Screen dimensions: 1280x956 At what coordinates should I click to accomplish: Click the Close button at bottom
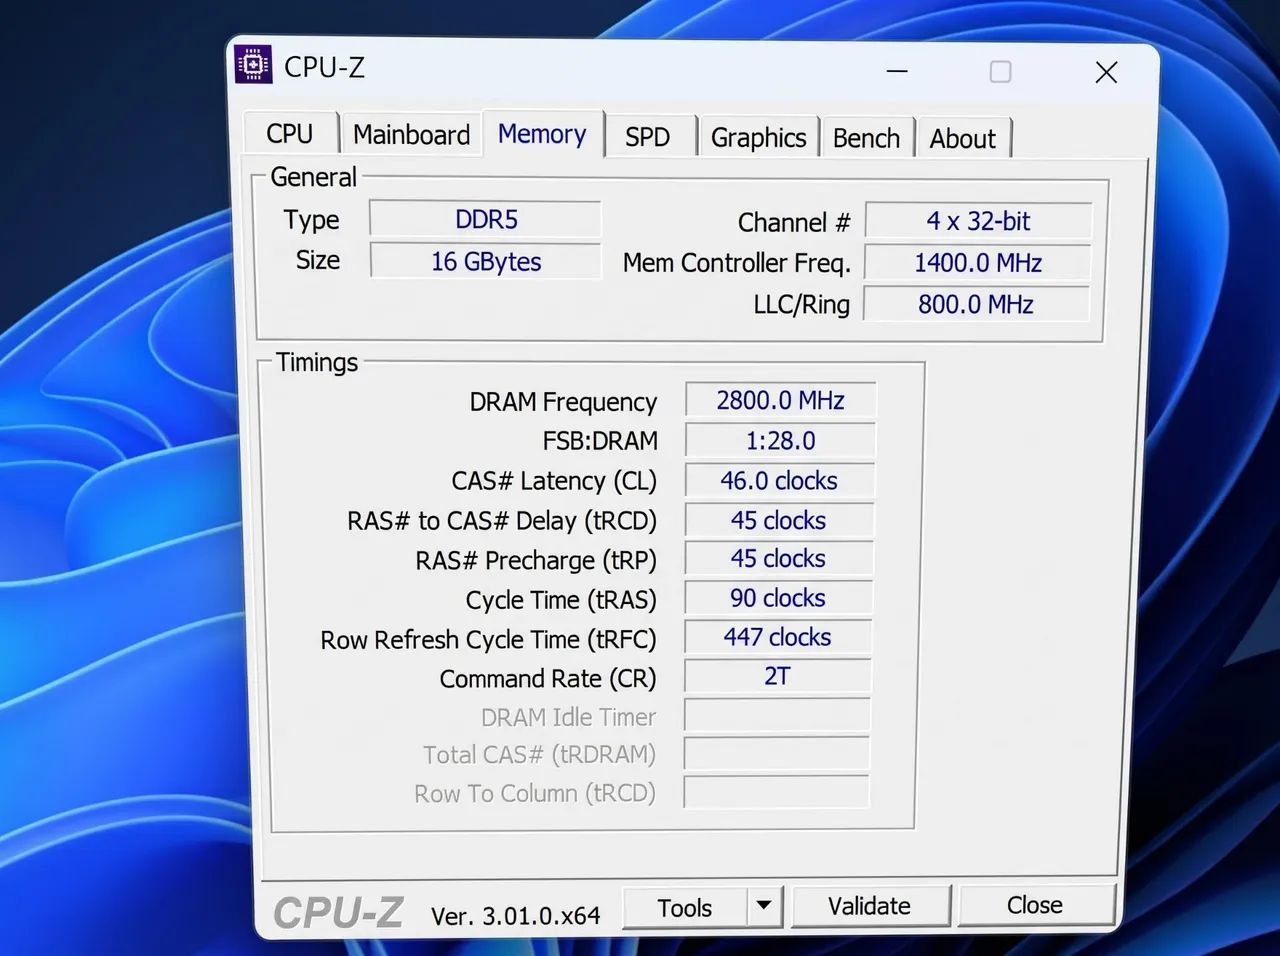pos(1035,905)
